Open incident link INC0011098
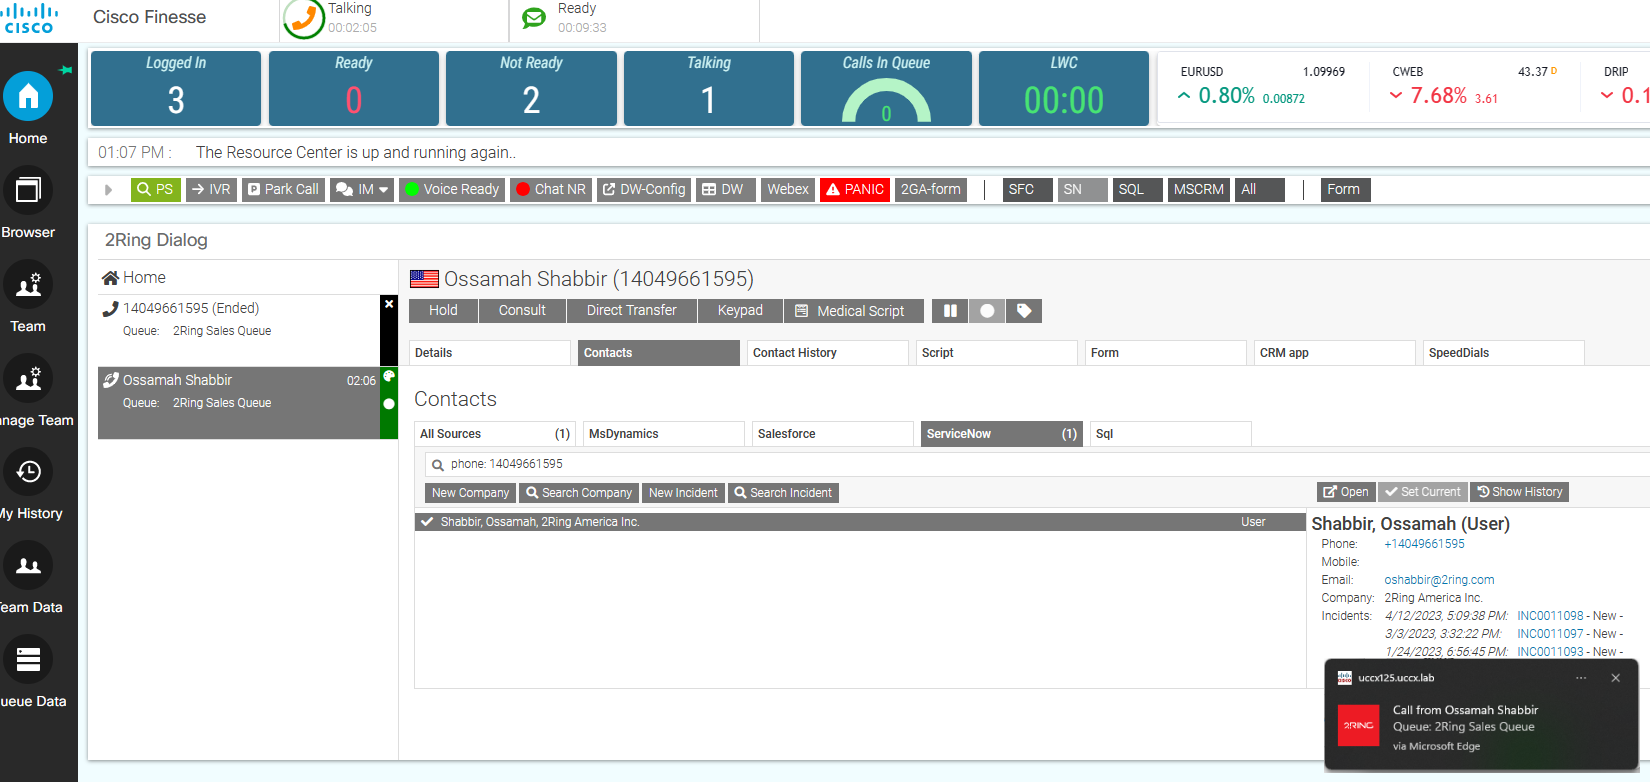 click(x=1550, y=616)
